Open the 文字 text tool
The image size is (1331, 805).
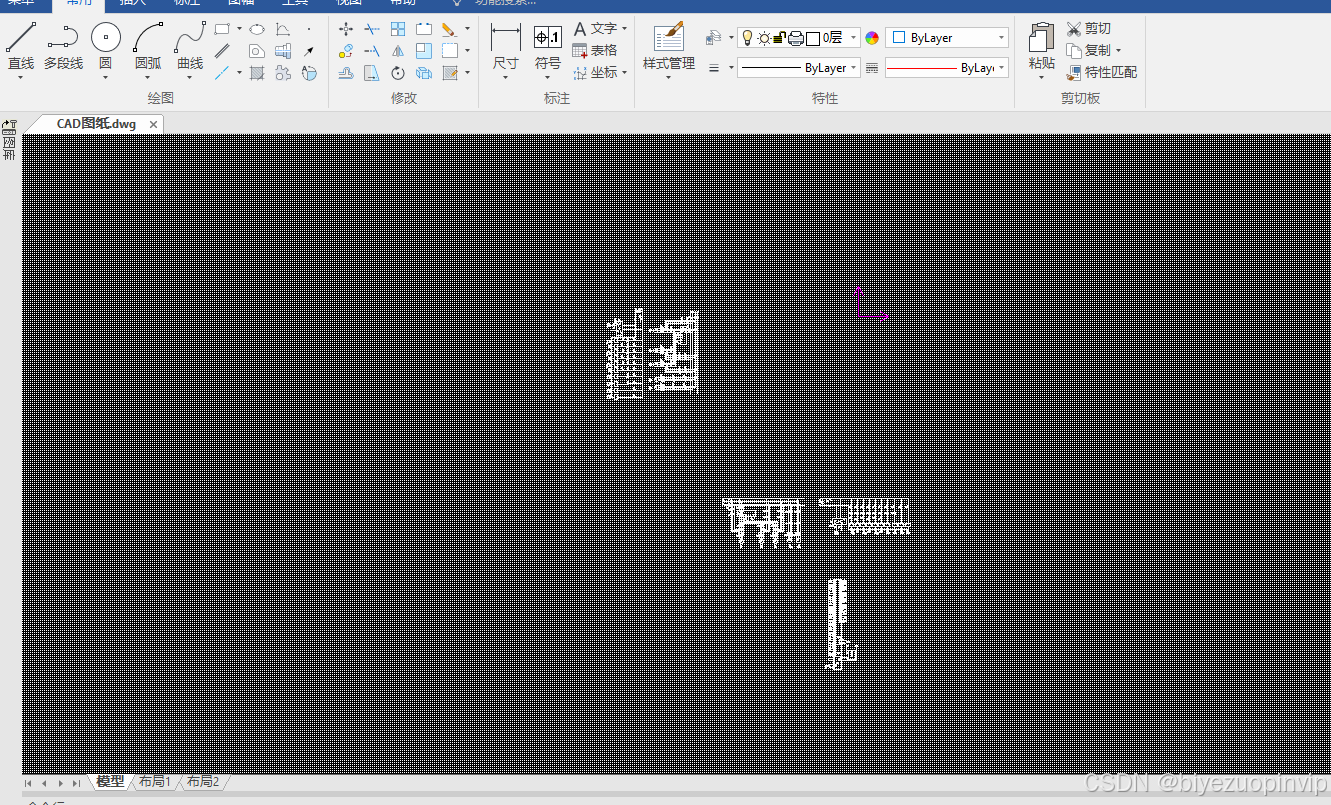pos(595,29)
